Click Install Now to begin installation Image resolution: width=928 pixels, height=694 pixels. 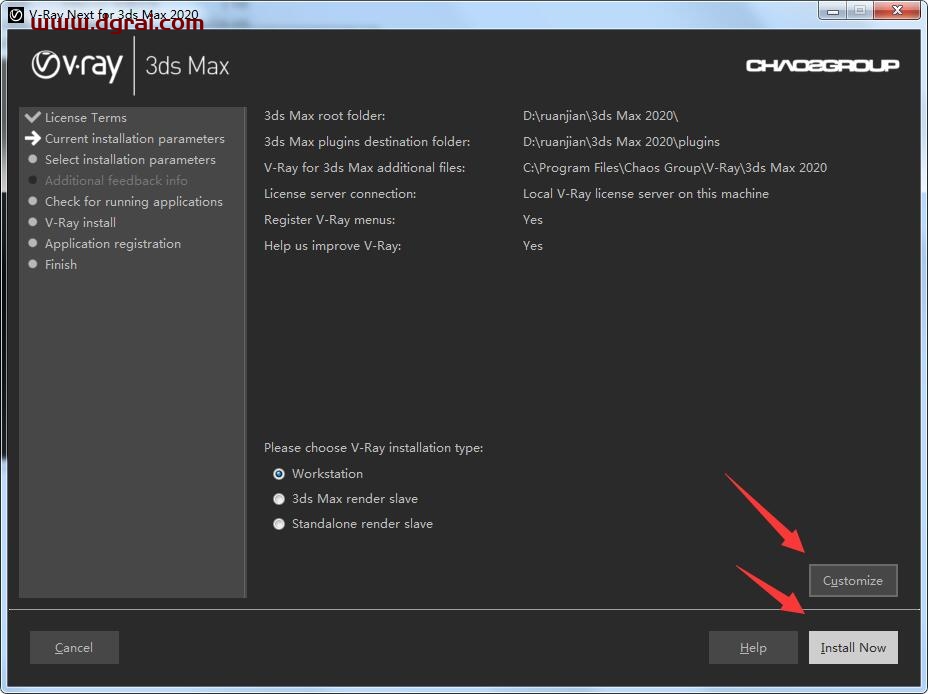pyautogui.click(x=853, y=648)
